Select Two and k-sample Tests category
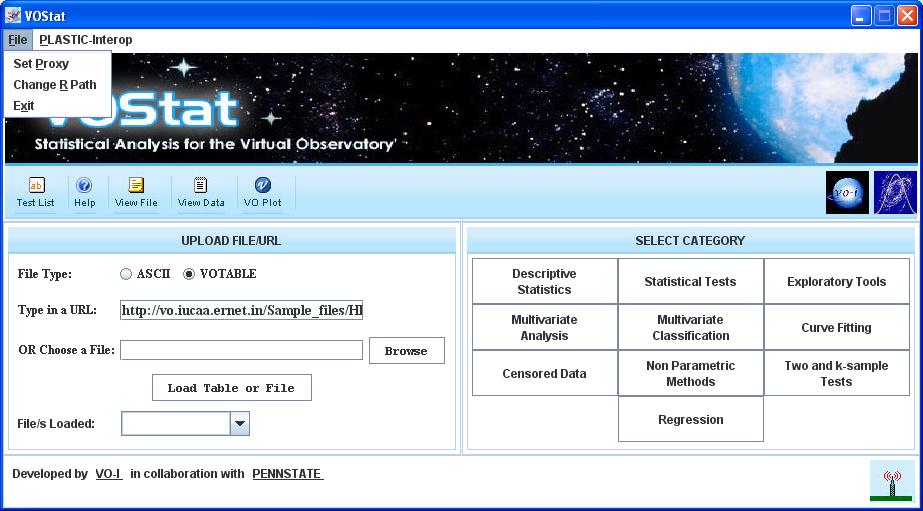This screenshot has height=511, width=923. coord(836,373)
